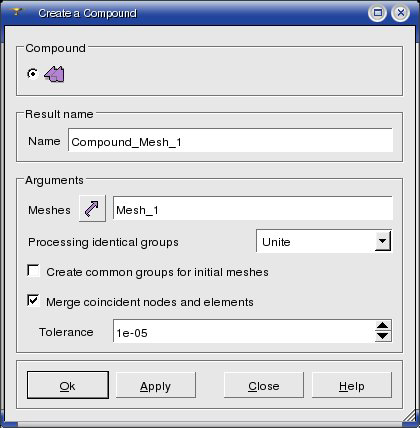Select the Compound radio button
420x428 pixels.
click(32, 74)
